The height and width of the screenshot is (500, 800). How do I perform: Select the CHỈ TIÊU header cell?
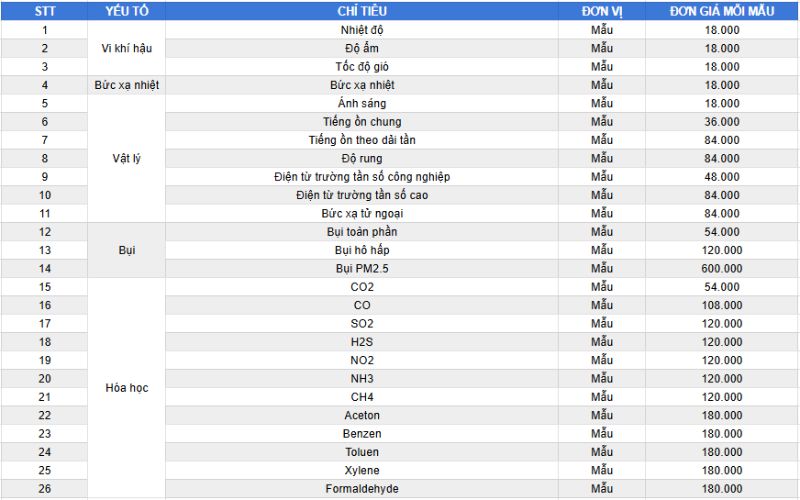(x=362, y=11)
